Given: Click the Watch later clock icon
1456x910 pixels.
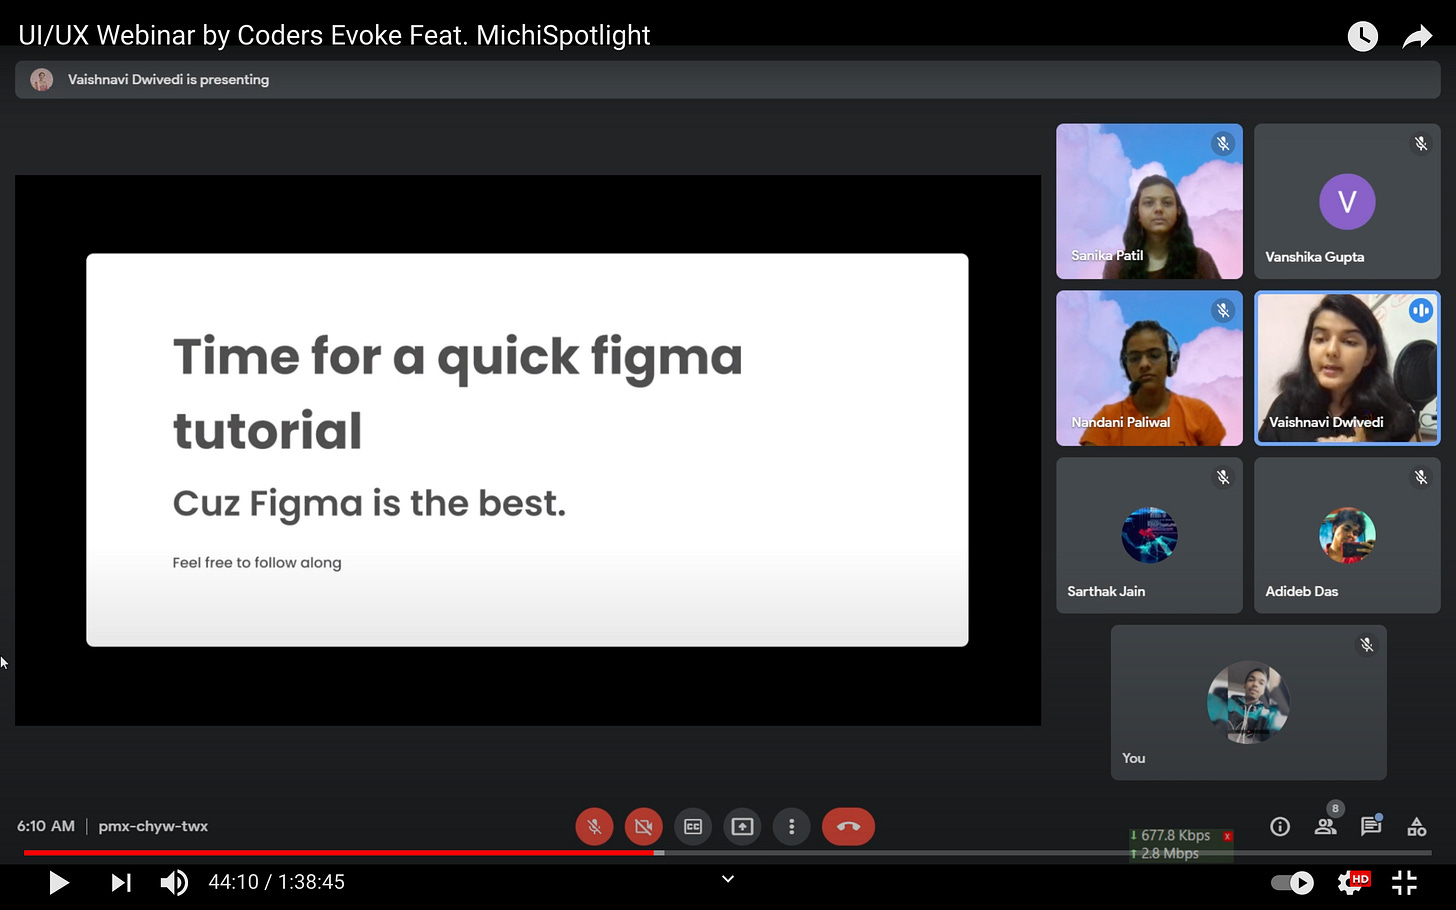Looking at the screenshot, I should pos(1362,37).
